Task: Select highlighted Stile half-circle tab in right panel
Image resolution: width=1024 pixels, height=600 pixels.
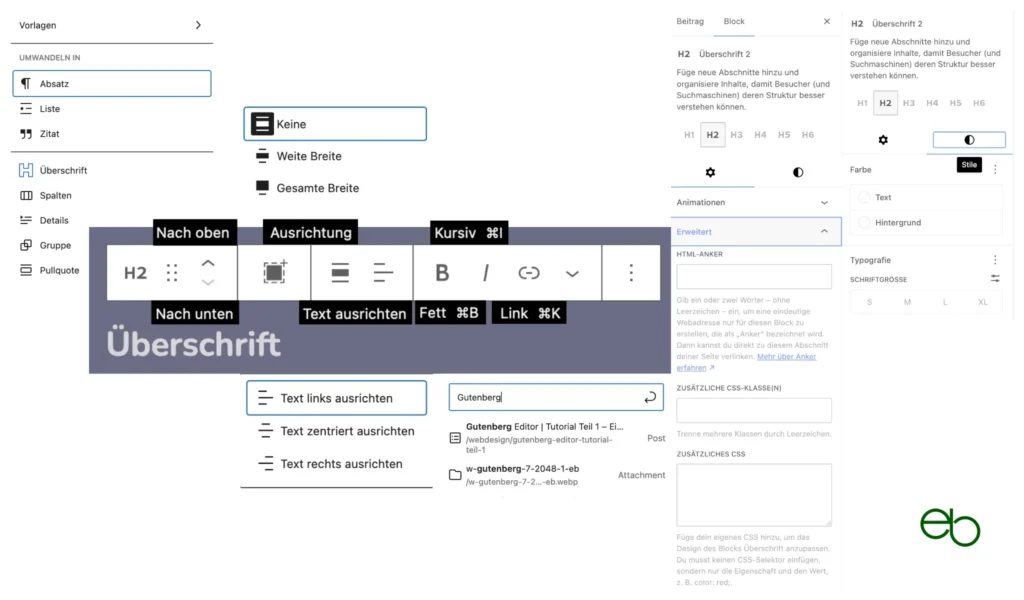Action: [x=969, y=140]
